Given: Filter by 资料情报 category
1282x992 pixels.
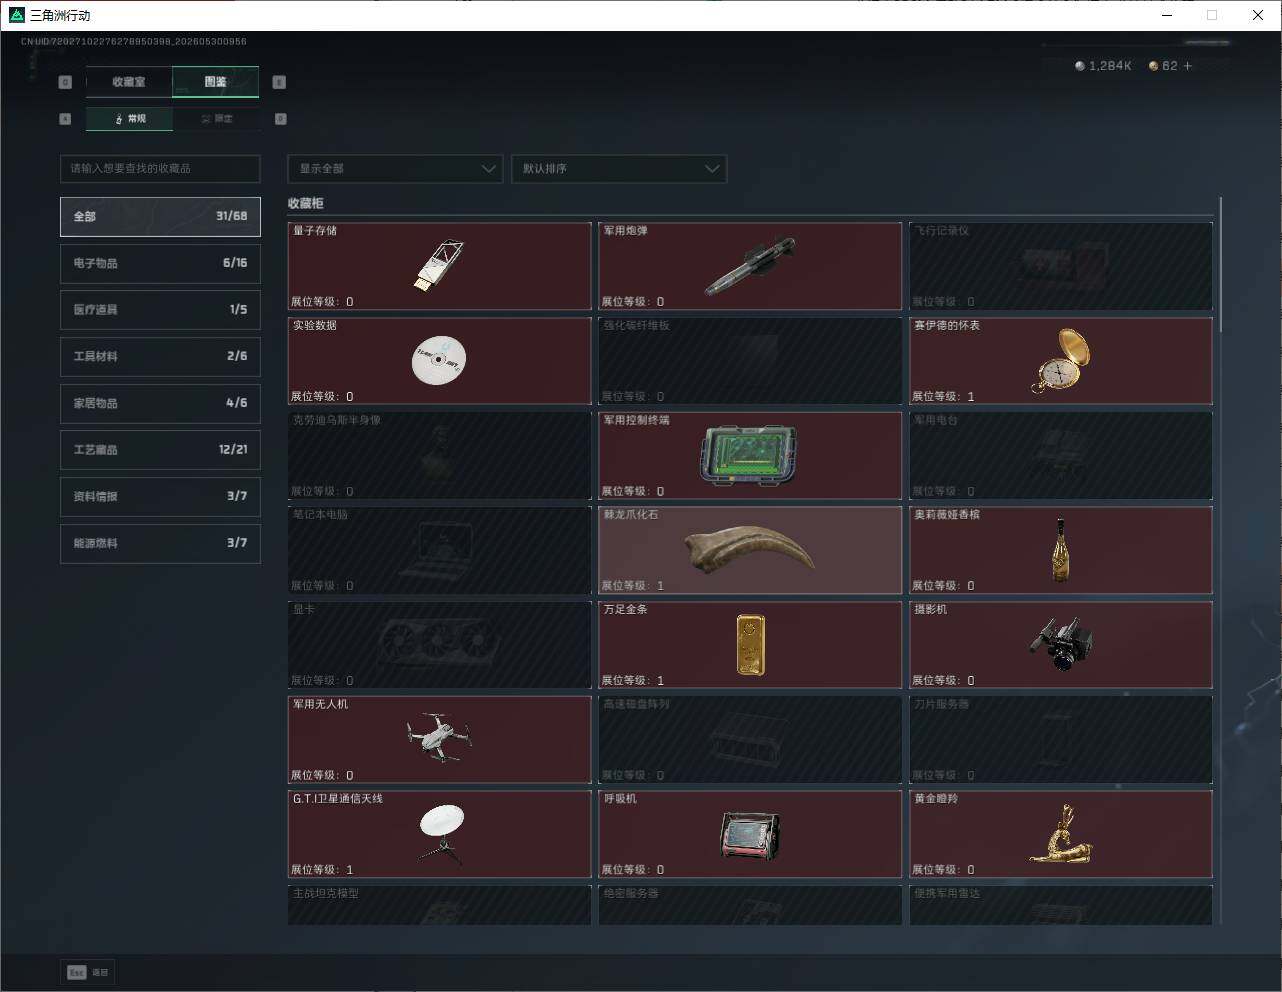Looking at the screenshot, I should click(160, 496).
